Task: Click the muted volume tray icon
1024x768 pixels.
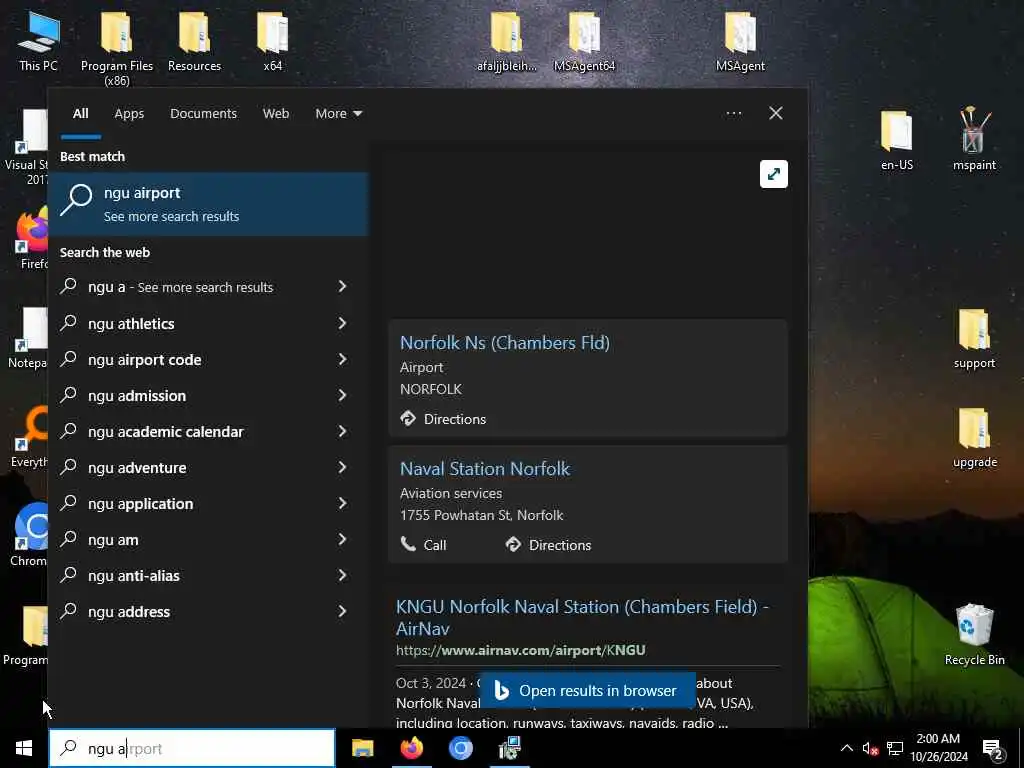Action: point(870,748)
